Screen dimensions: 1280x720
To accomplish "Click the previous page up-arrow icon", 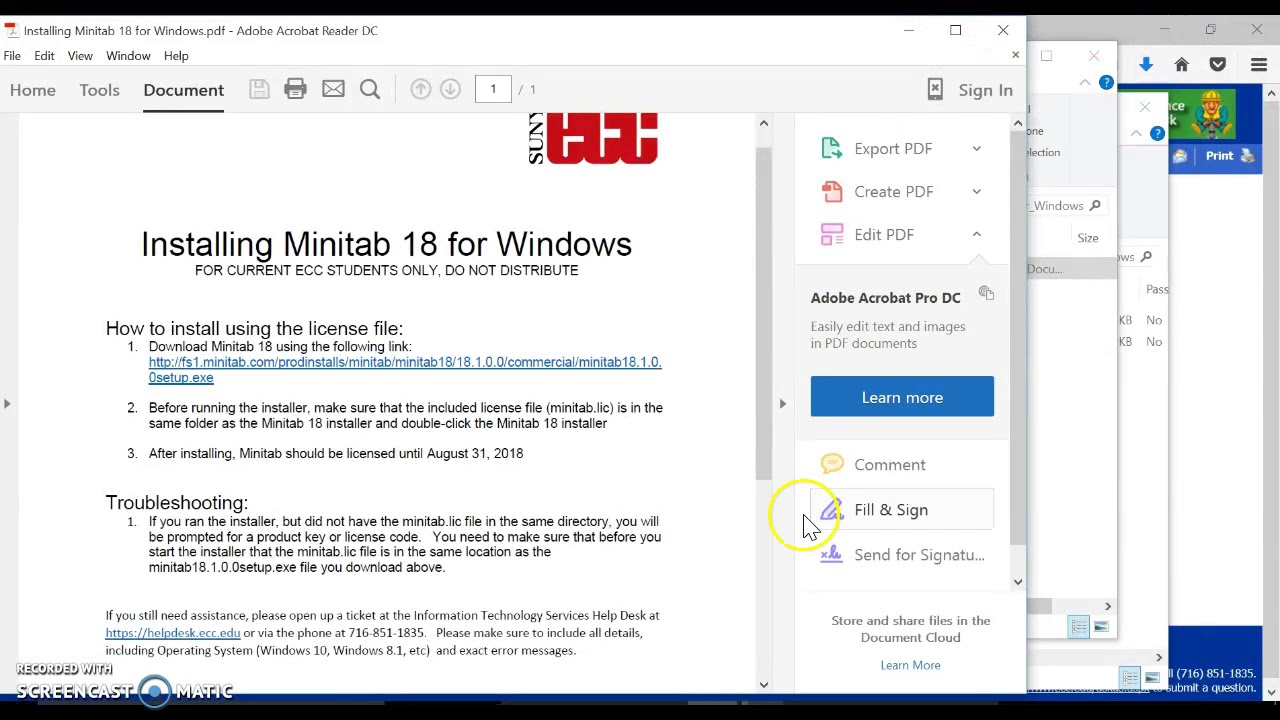I will click(x=421, y=90).
